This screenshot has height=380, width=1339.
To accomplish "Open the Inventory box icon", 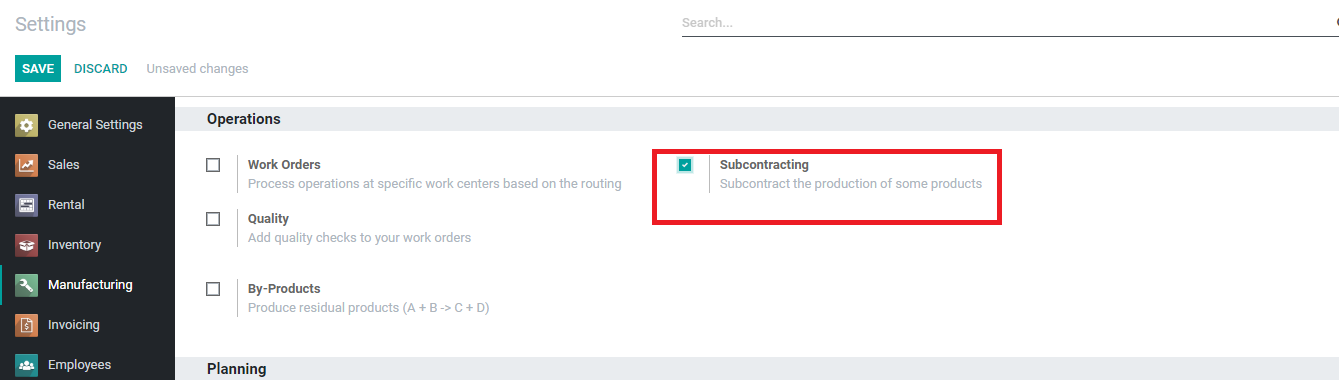I will pyautogui.click(x=27, y=245).
